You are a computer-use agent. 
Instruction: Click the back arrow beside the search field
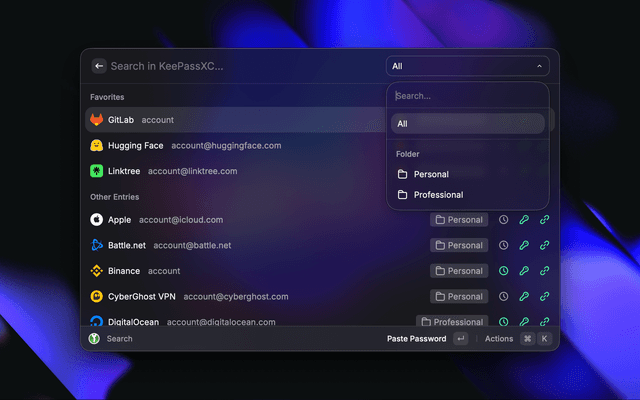coord(98,66)
